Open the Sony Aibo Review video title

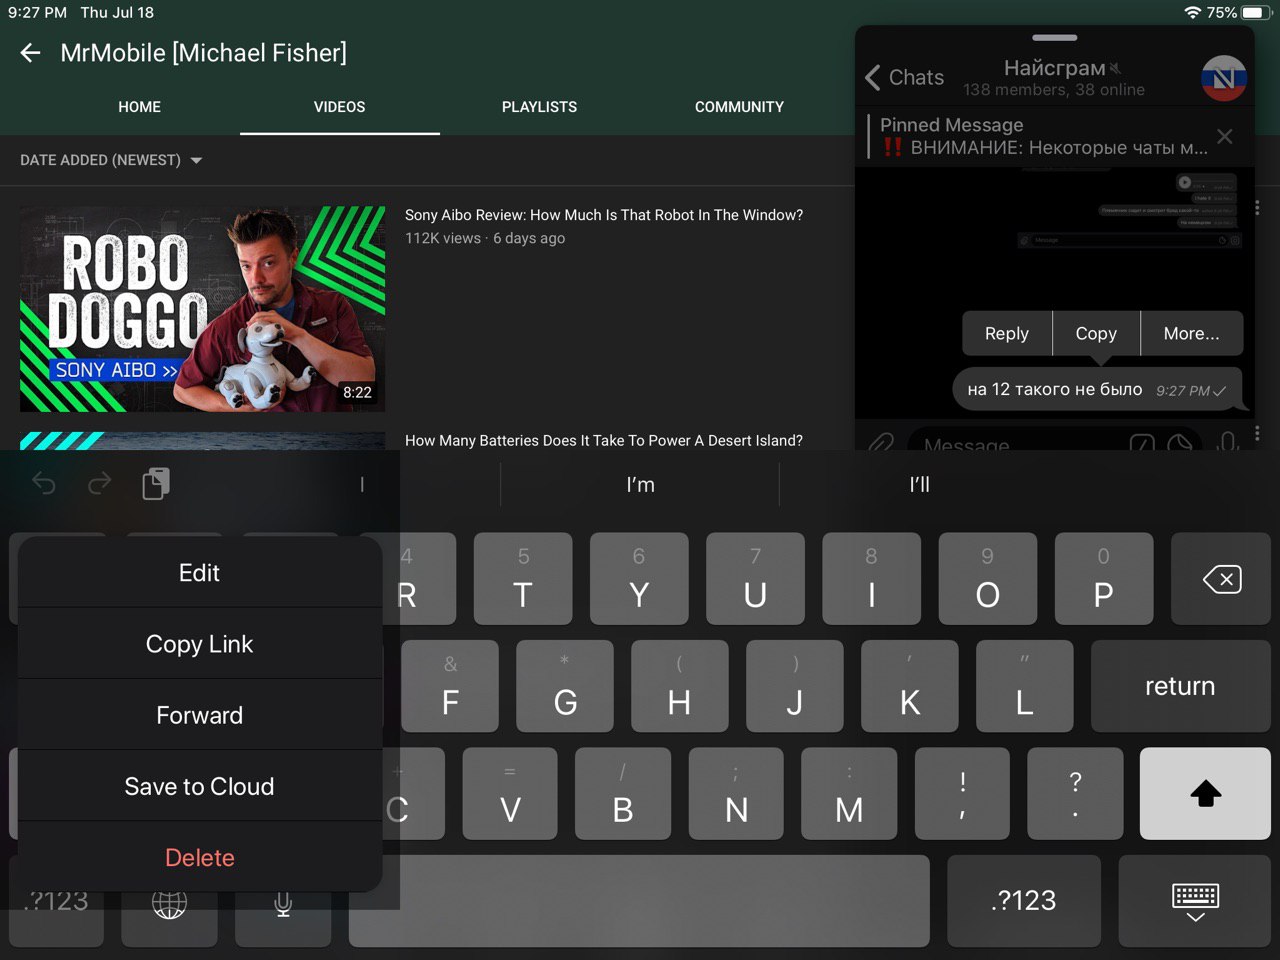click(x=603, y=215)
